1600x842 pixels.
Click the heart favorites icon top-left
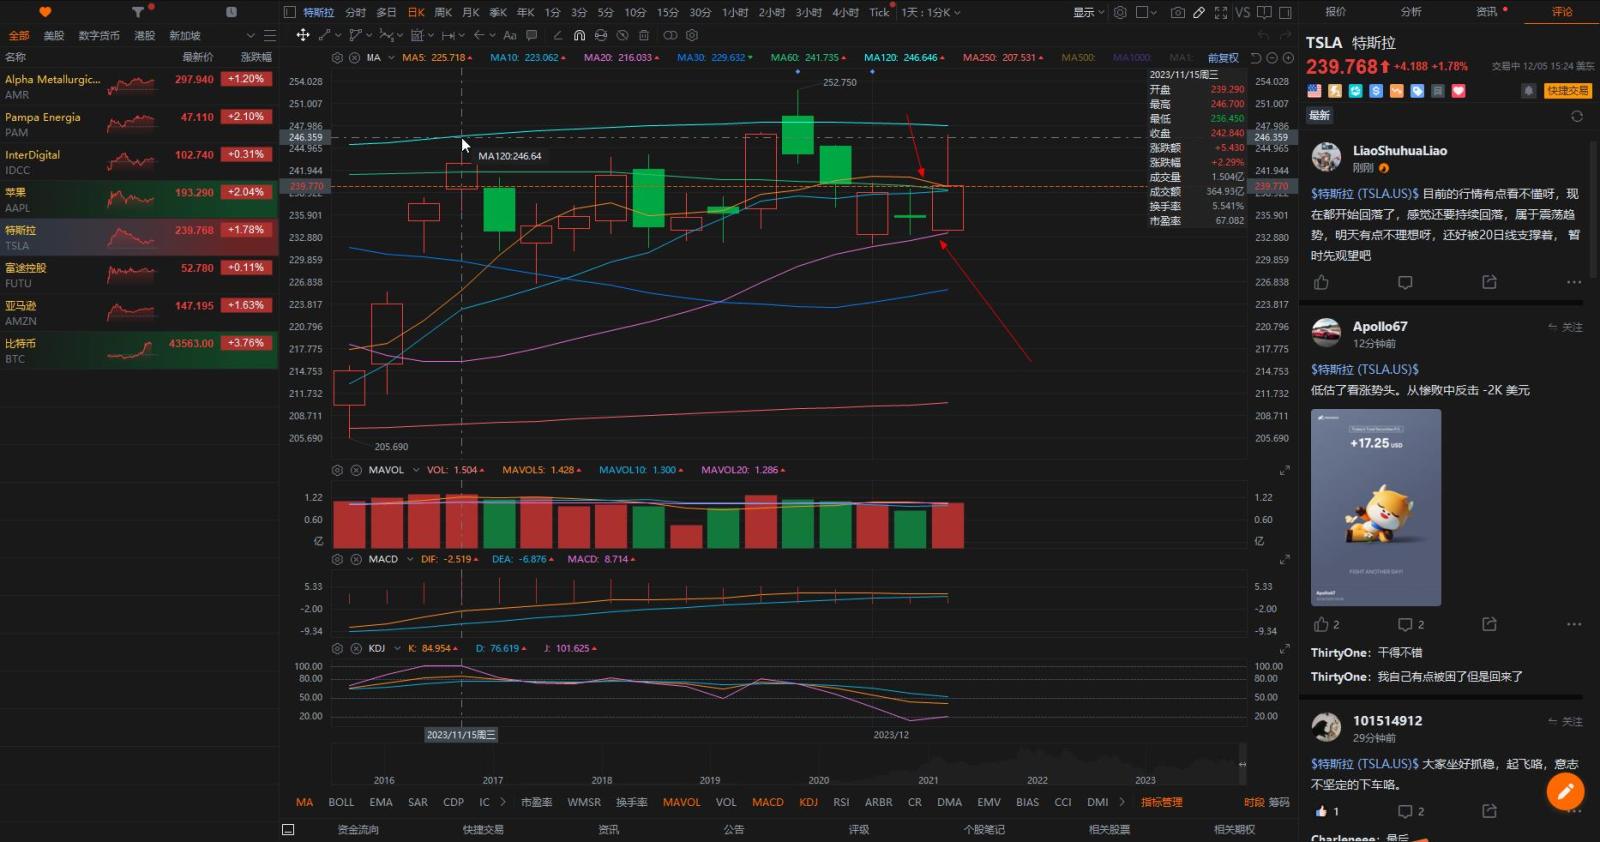[45, 12]
